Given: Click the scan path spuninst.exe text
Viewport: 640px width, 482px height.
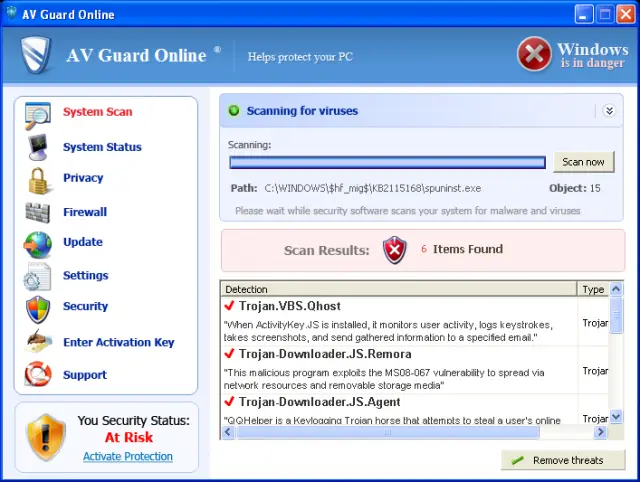Looking at the screenshot, I should [x=373, y=188].
